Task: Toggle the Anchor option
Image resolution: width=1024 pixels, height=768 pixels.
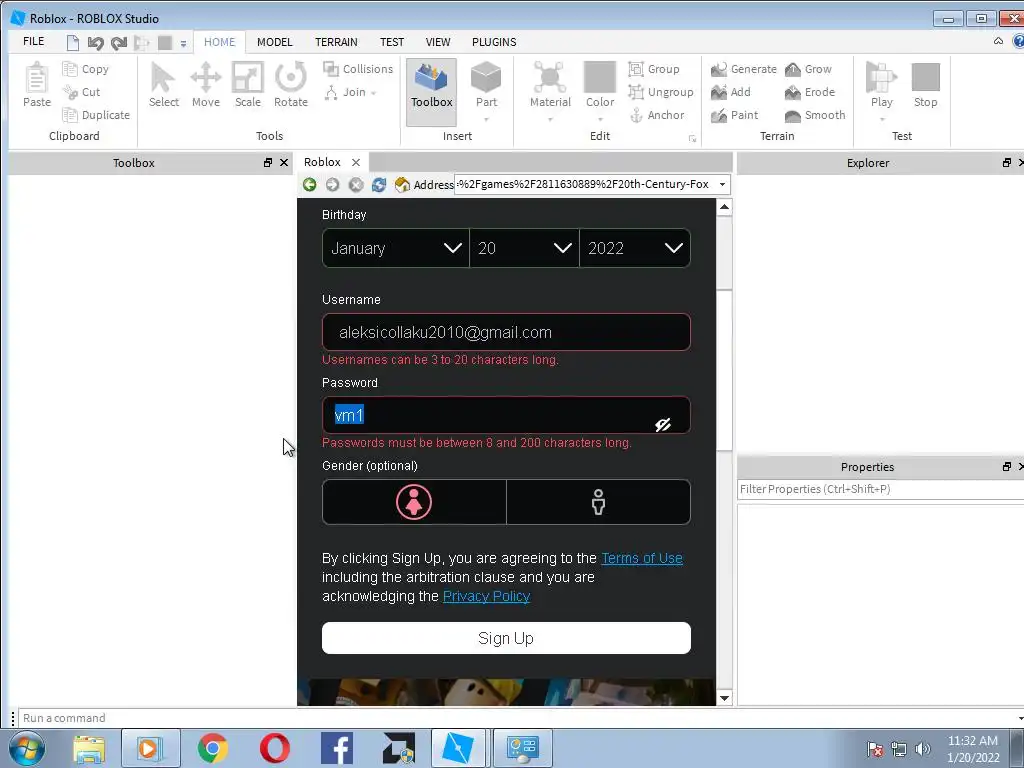Action: (657, 115)
